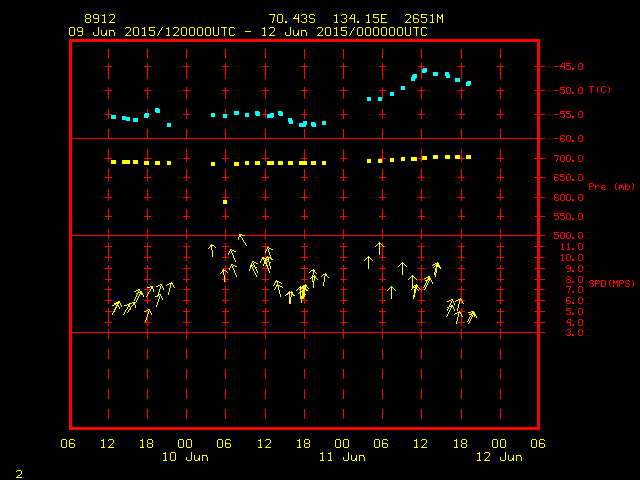The height and width of the screenshot is (480, 640).
Task: Click the 12 Jun date label
Action: [x=499, y=457]
